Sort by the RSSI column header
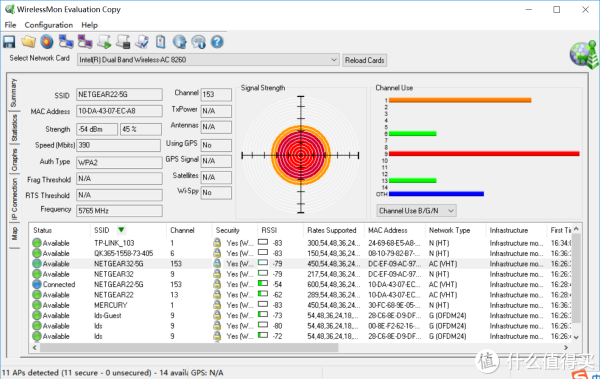600x379 pixels. pos(269,230)
